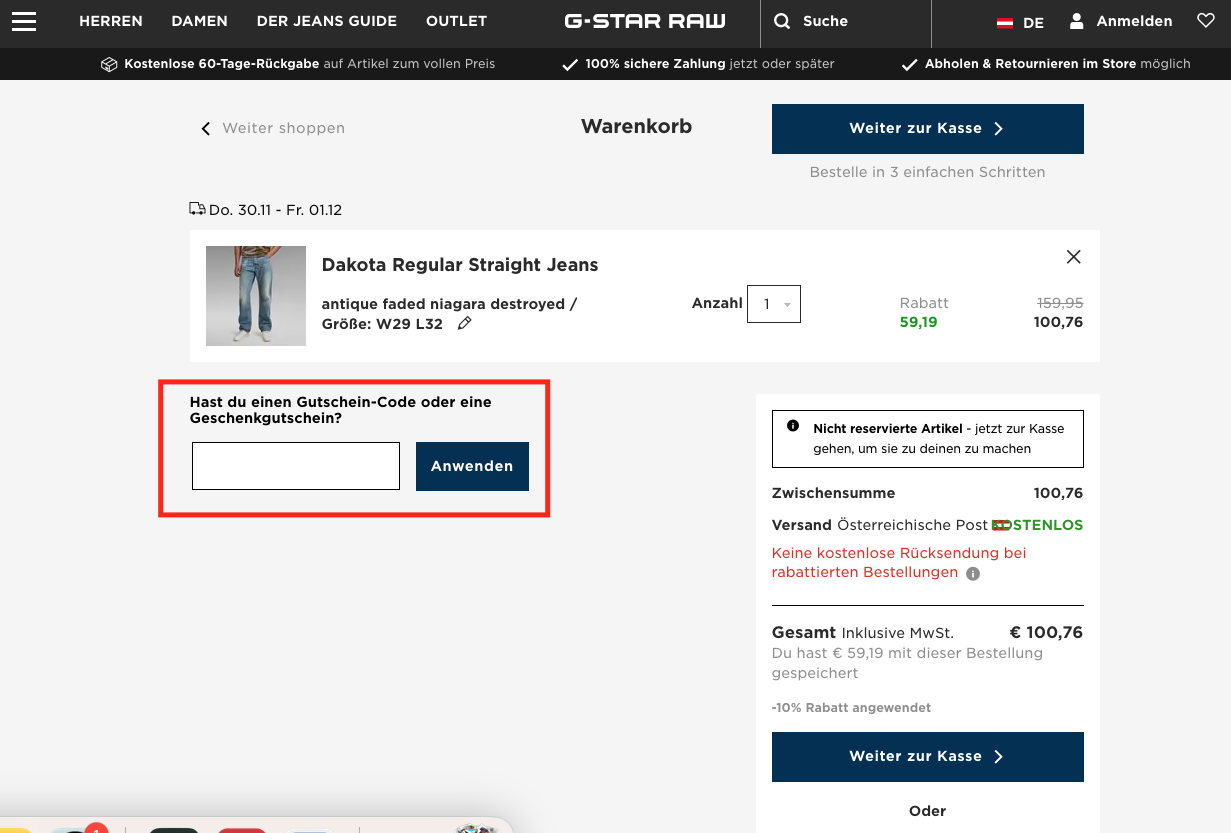Go to G-STAR RAW home logo

[645, 21]
